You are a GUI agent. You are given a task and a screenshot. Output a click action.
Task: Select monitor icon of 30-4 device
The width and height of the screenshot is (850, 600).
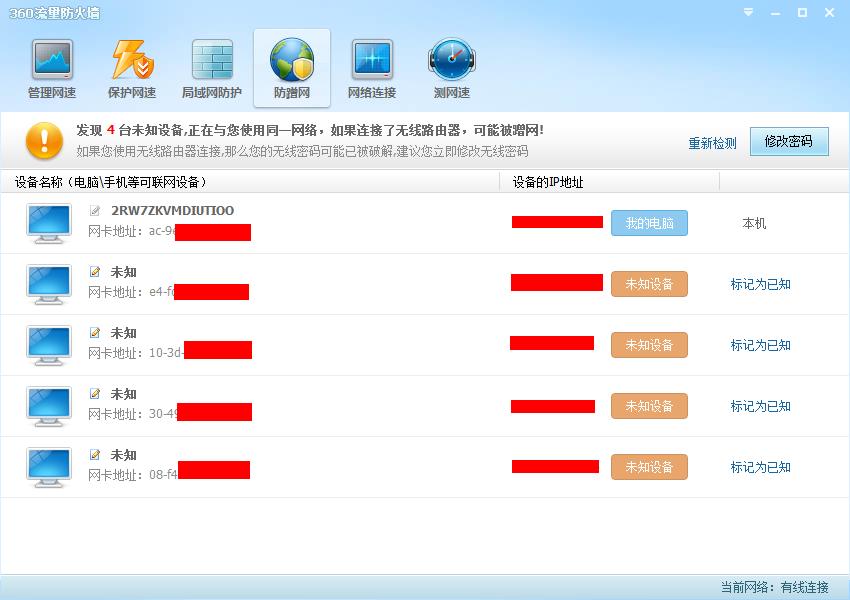tap(49, 407)
